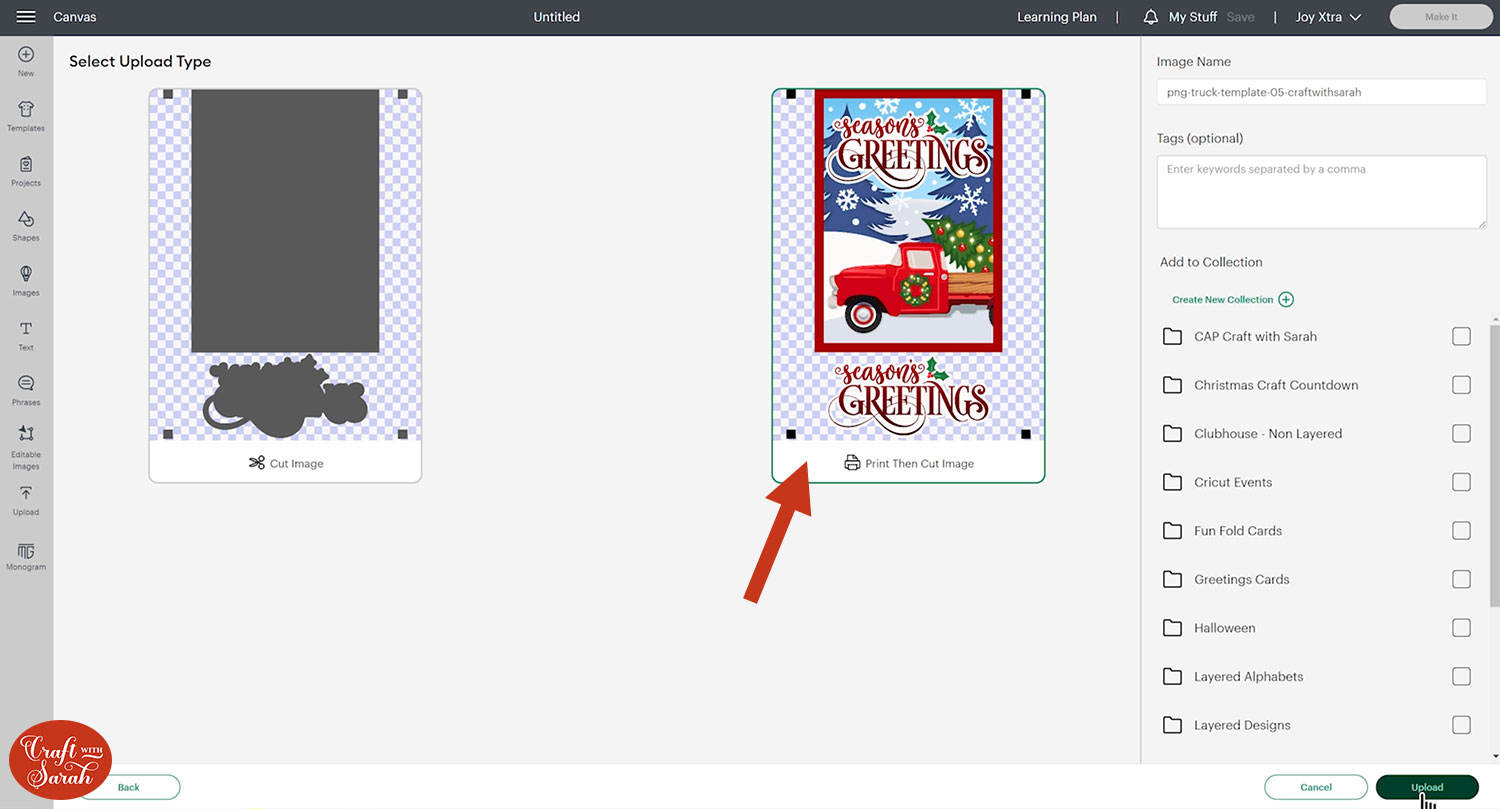Image resolution: width=1500 pixels, height=809 pixels.
Task: Click the Halloween collection name
Action: [1225, 628]
